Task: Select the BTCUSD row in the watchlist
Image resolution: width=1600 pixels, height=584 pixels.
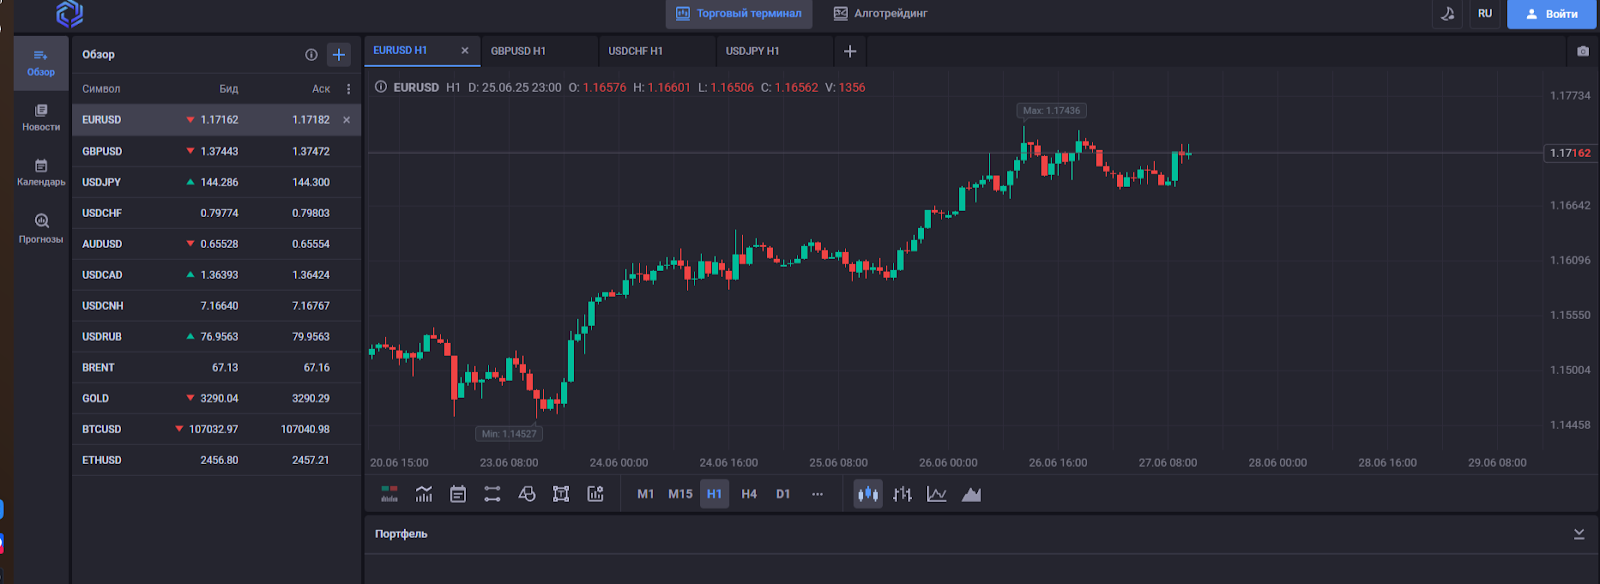Action: point(216,430)
